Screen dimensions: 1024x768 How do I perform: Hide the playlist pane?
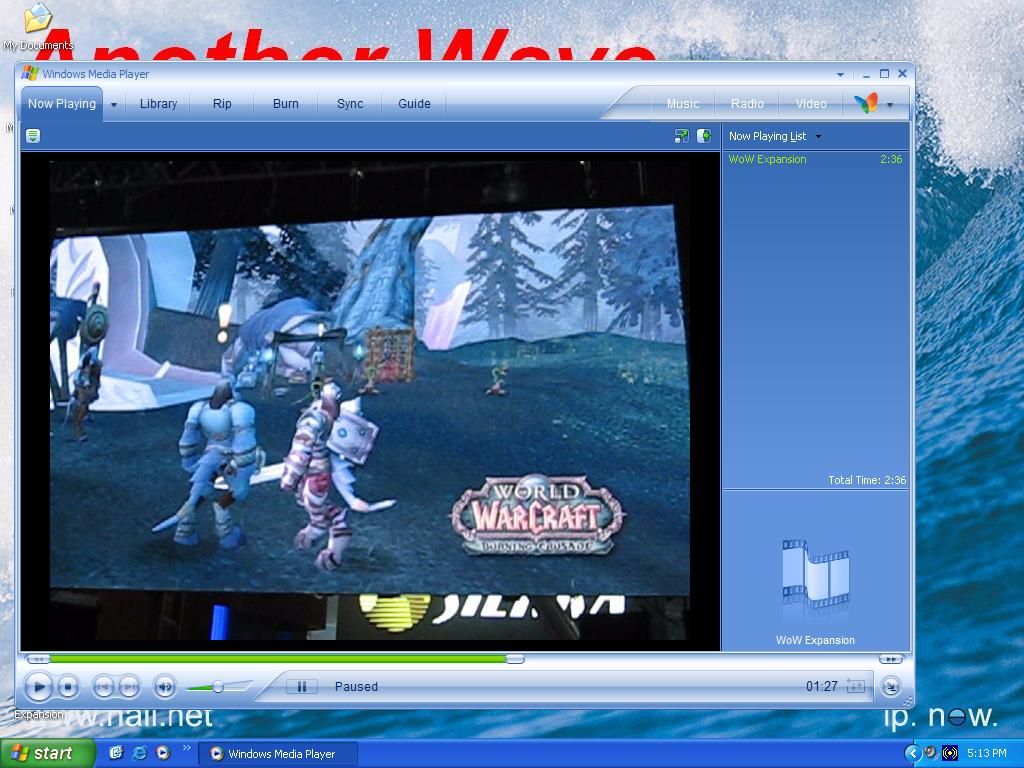pyautogui.click(x=704, y=136)
